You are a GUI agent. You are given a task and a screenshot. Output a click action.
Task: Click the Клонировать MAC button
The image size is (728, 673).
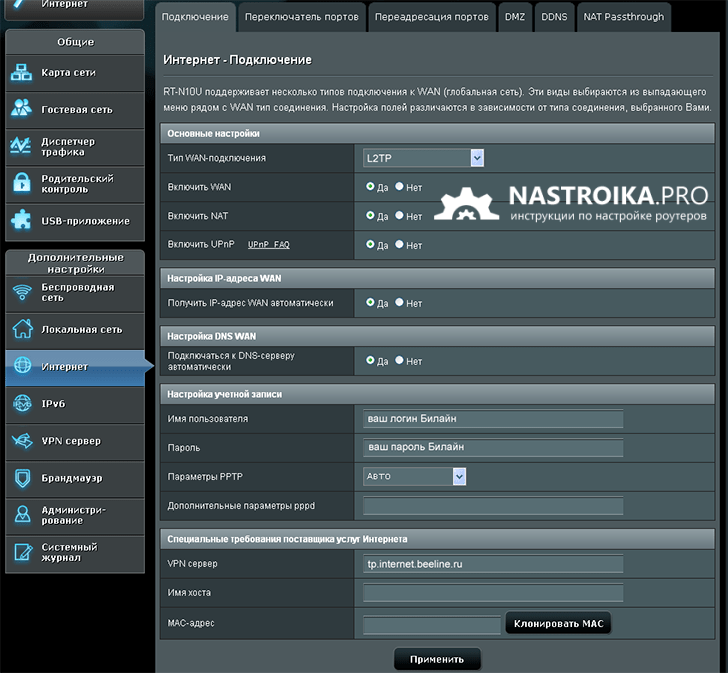coord(558,623)
